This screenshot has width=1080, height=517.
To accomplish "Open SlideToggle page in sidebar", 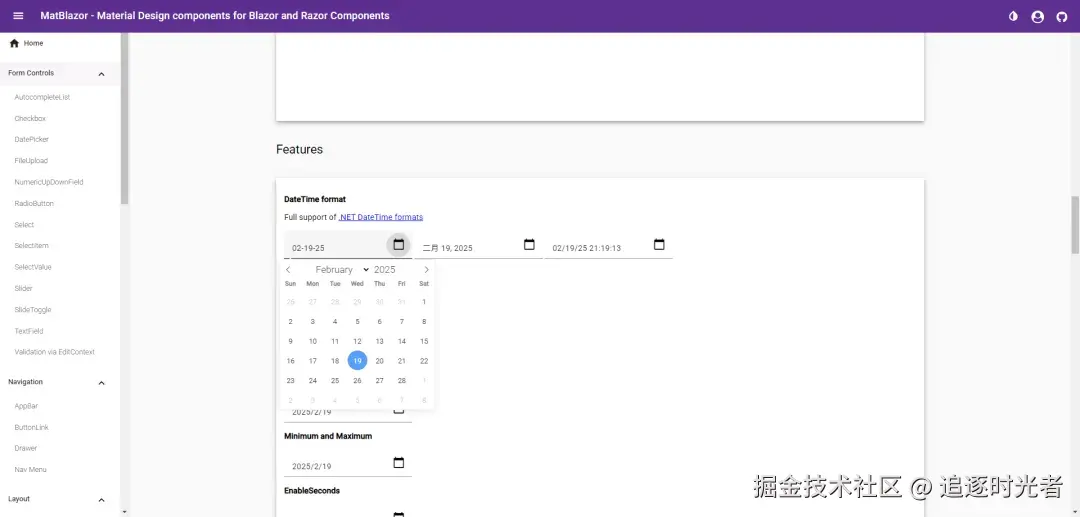I will pyautogui.click(x=33, y=309).
